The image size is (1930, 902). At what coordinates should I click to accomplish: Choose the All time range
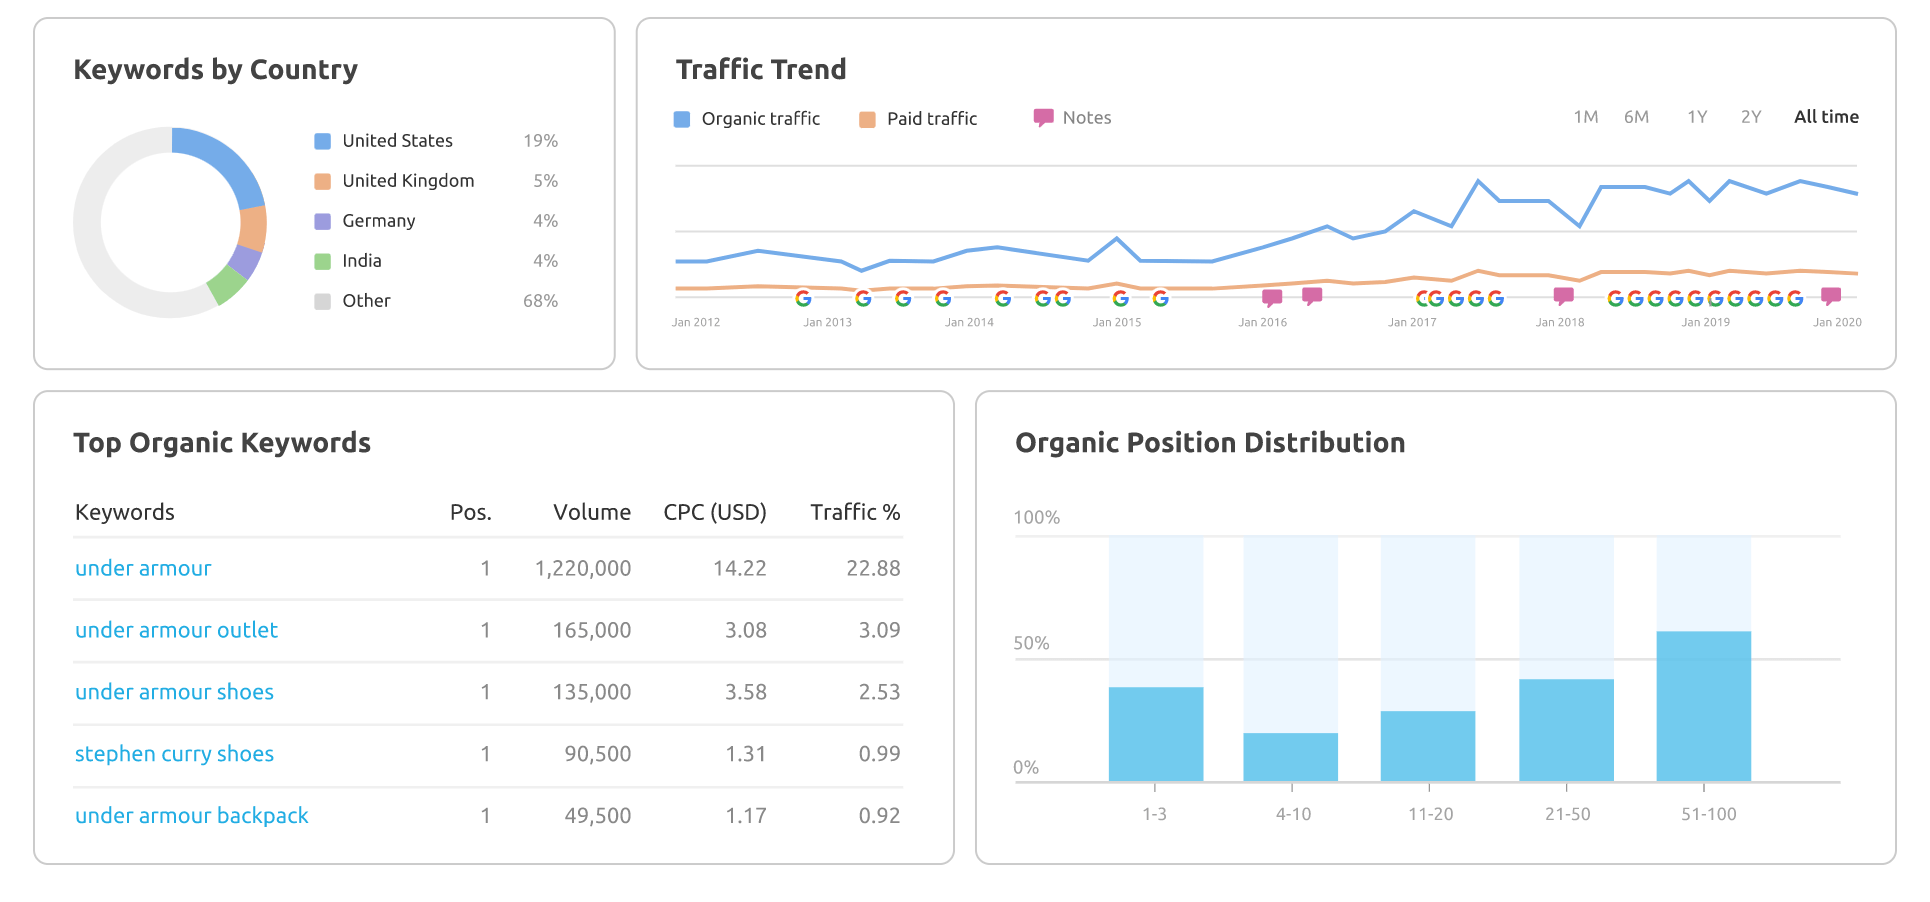pyautogui.click(x=1826, y=117)
